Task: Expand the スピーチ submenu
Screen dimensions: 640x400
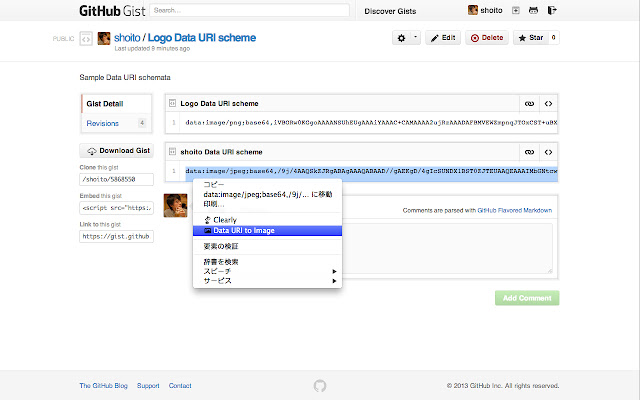Action: (x=267, y=271)
